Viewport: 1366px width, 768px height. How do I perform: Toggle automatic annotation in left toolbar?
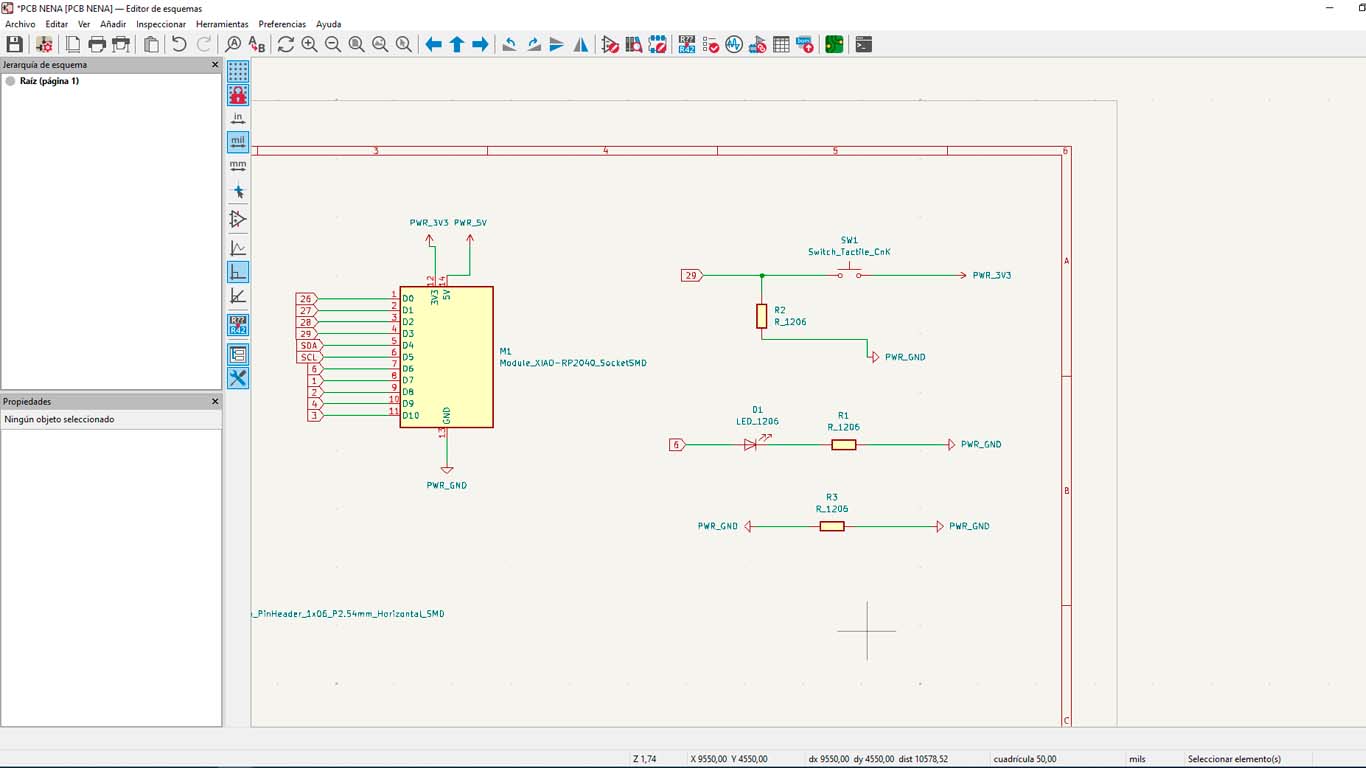[x=238, y=325]
